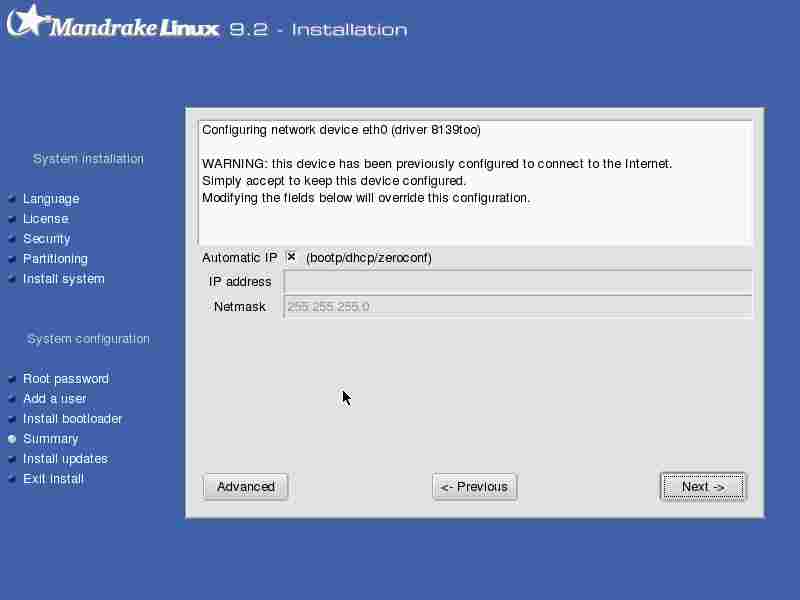Click the WARNING message text line
Image resolution: width=800 pixels, height=600 pixels.
(x=437, y=164)
